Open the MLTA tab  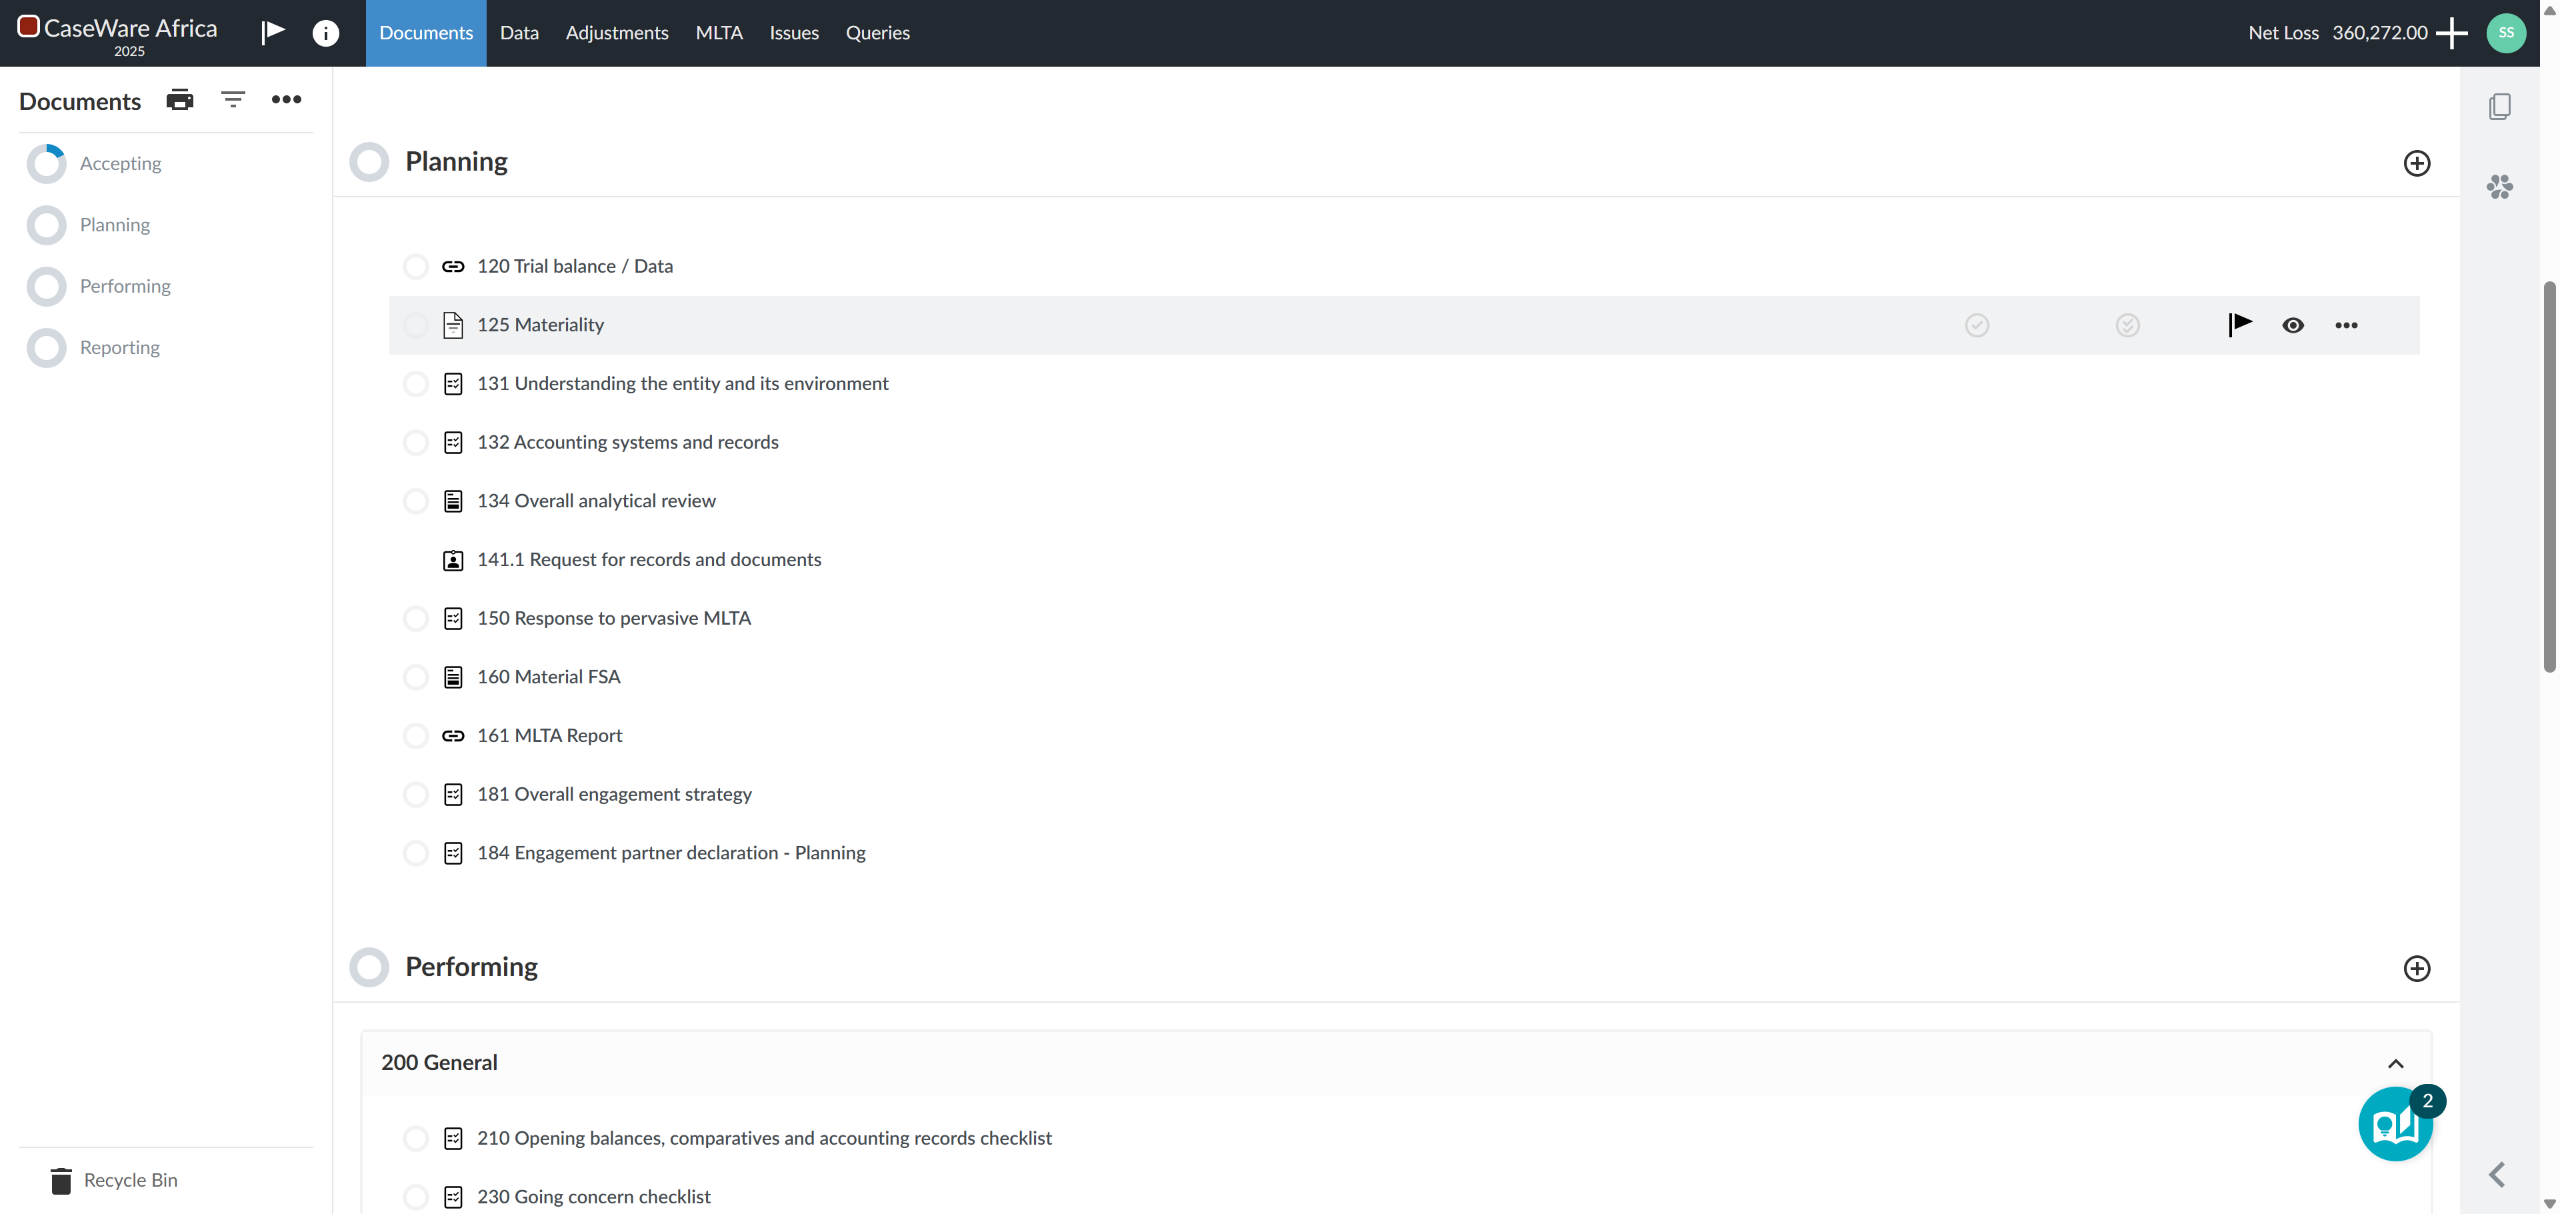point(718,33)
